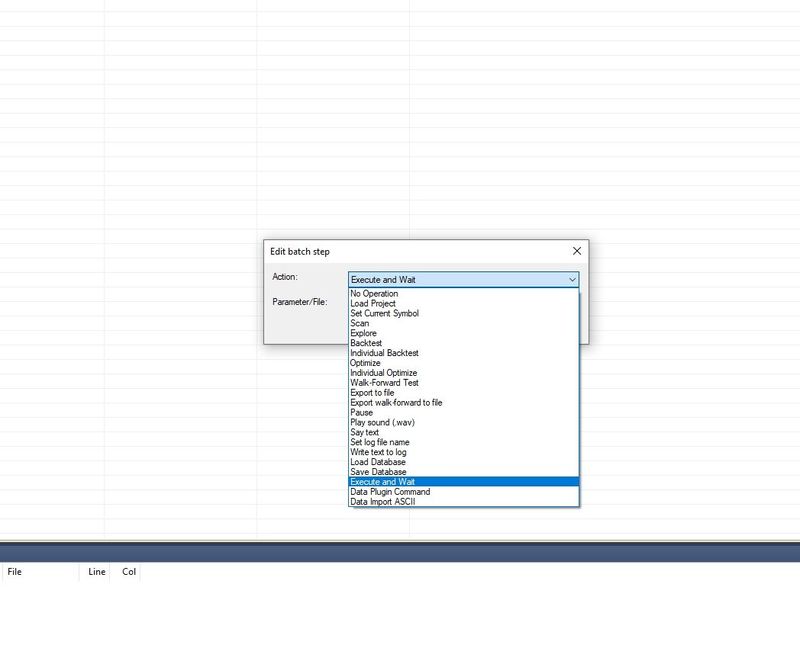This screenshot has width=800, height=661.
Task: Select highlighted Execute and Wait item
Action: (x=464, y=481)
